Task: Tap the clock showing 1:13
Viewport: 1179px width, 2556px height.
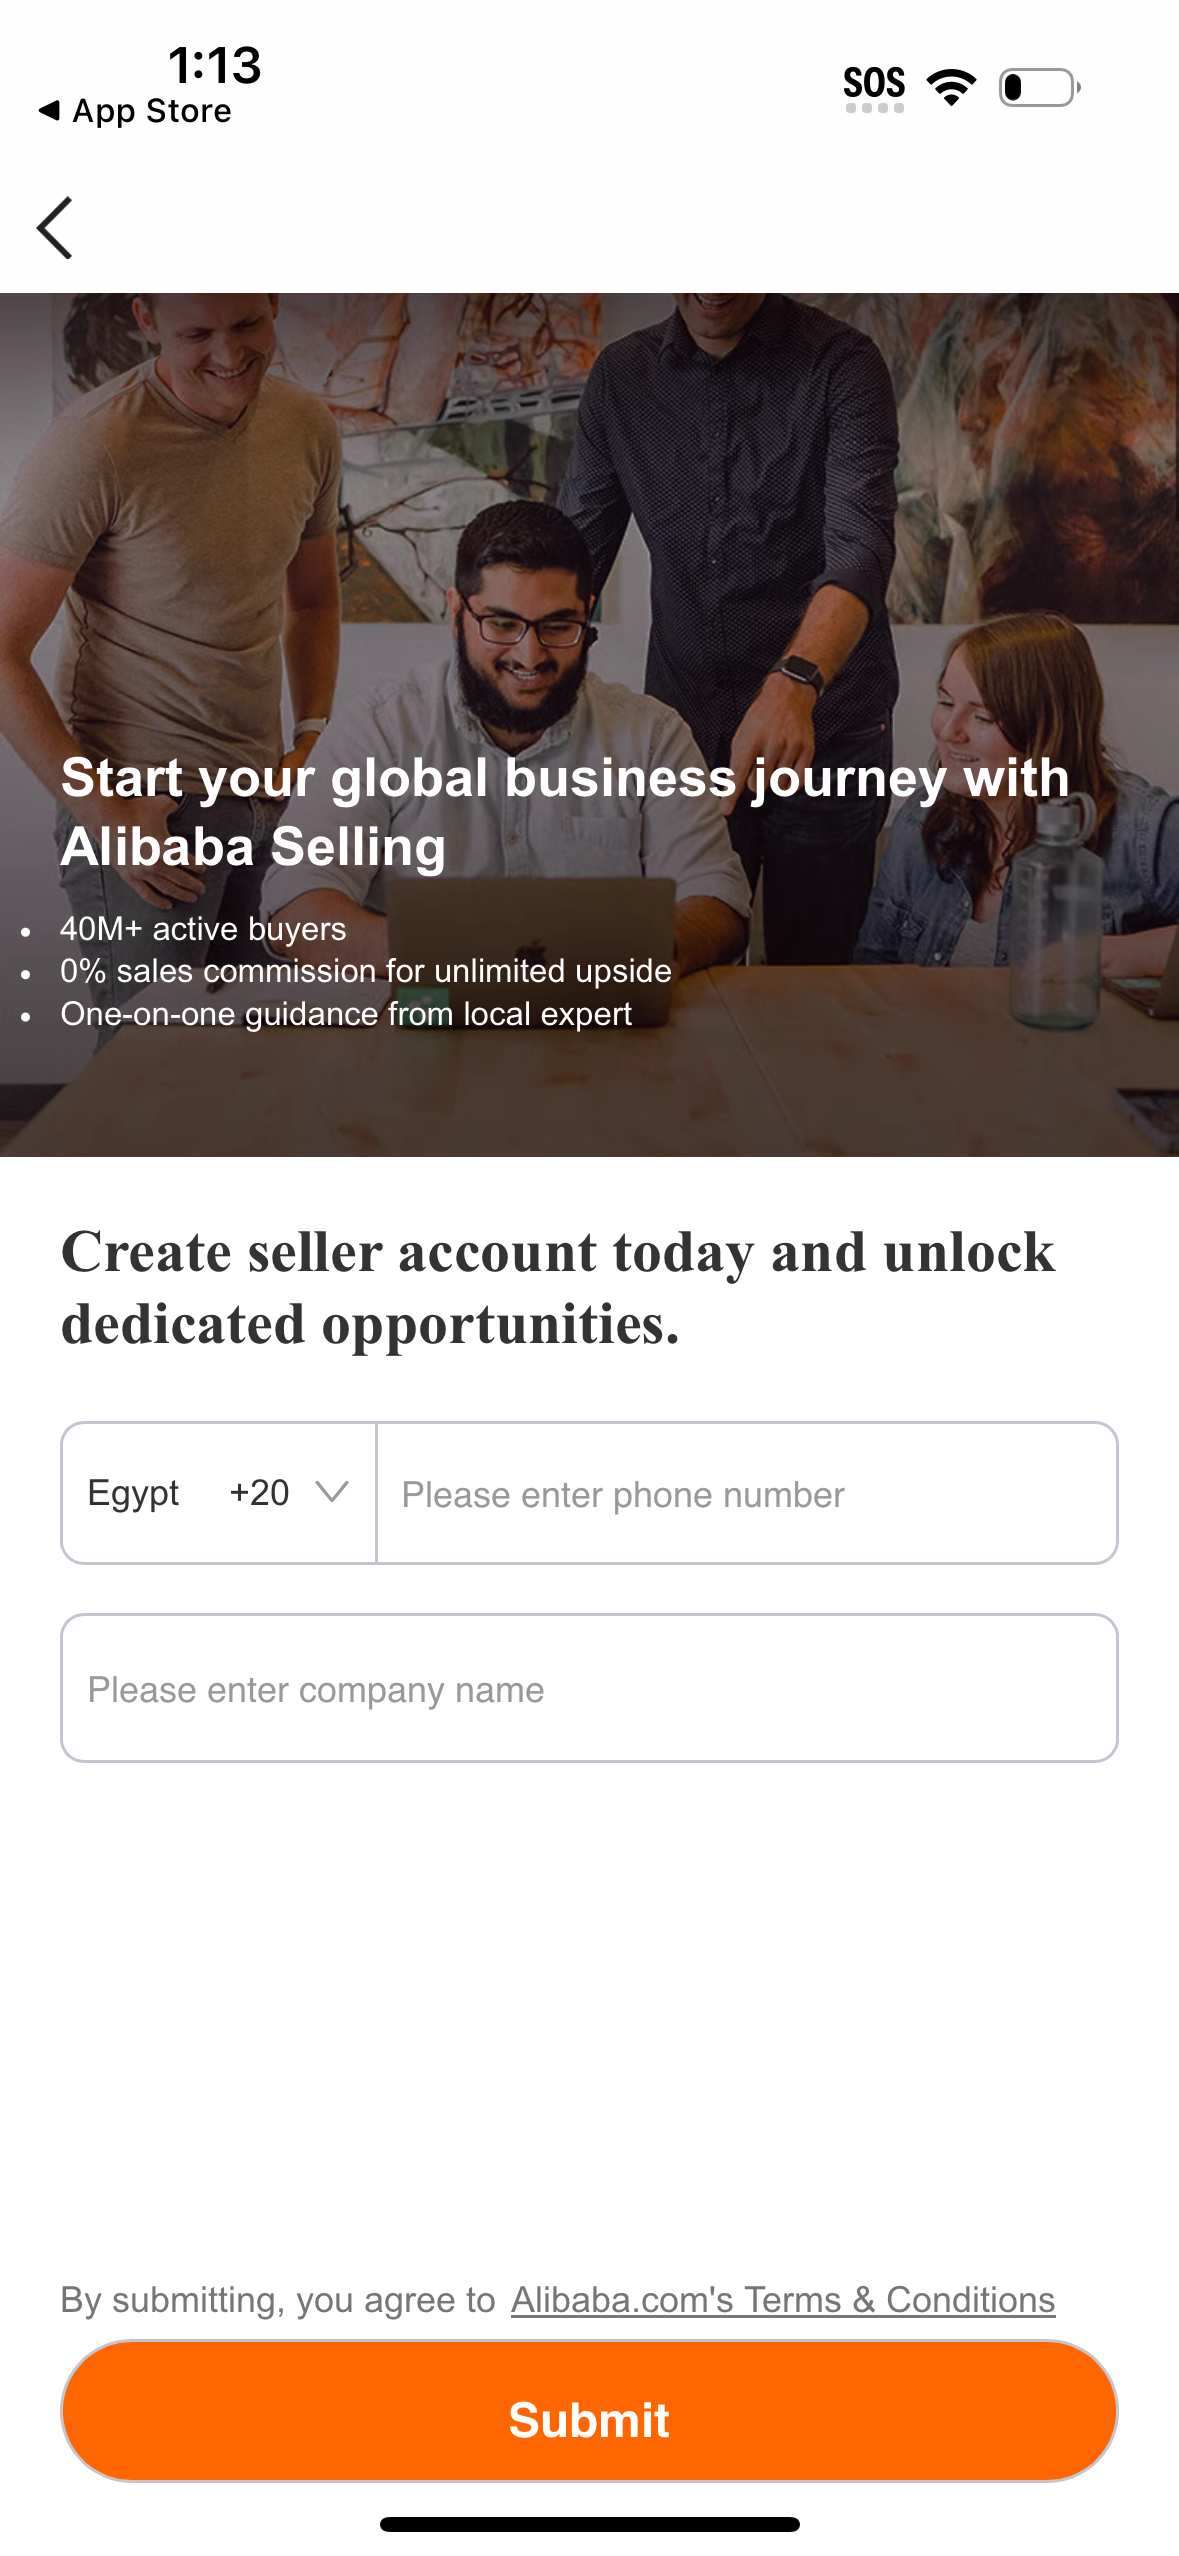Action: pyautogui.click(x=213, y=67)
